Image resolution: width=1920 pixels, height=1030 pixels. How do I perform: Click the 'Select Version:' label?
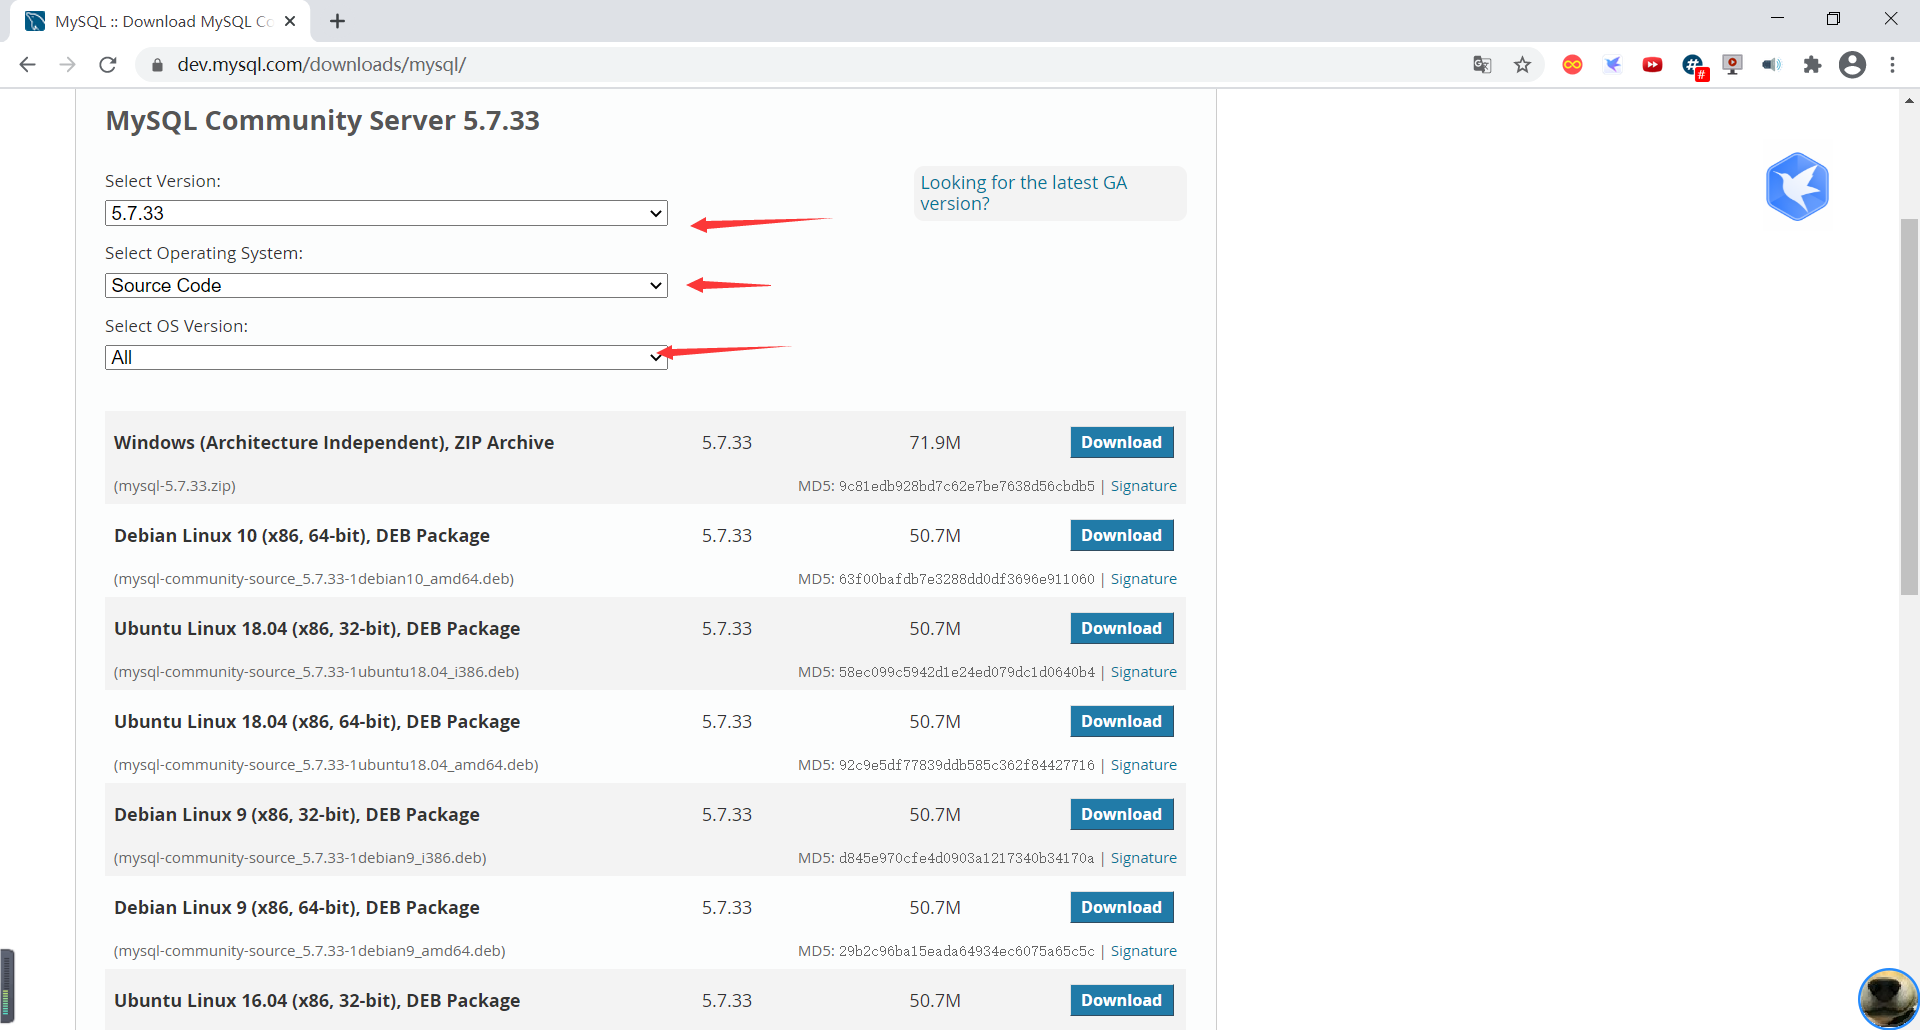[163, 181]
